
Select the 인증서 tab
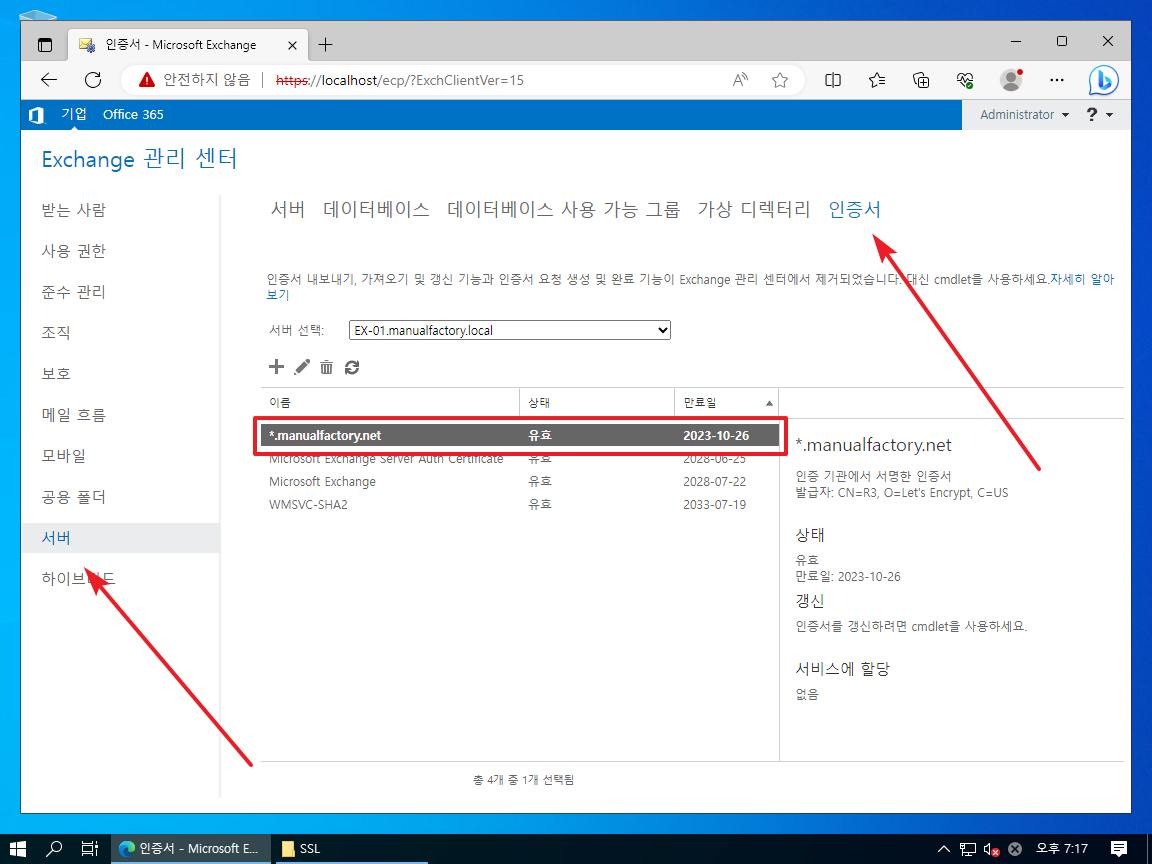(854, 209)
